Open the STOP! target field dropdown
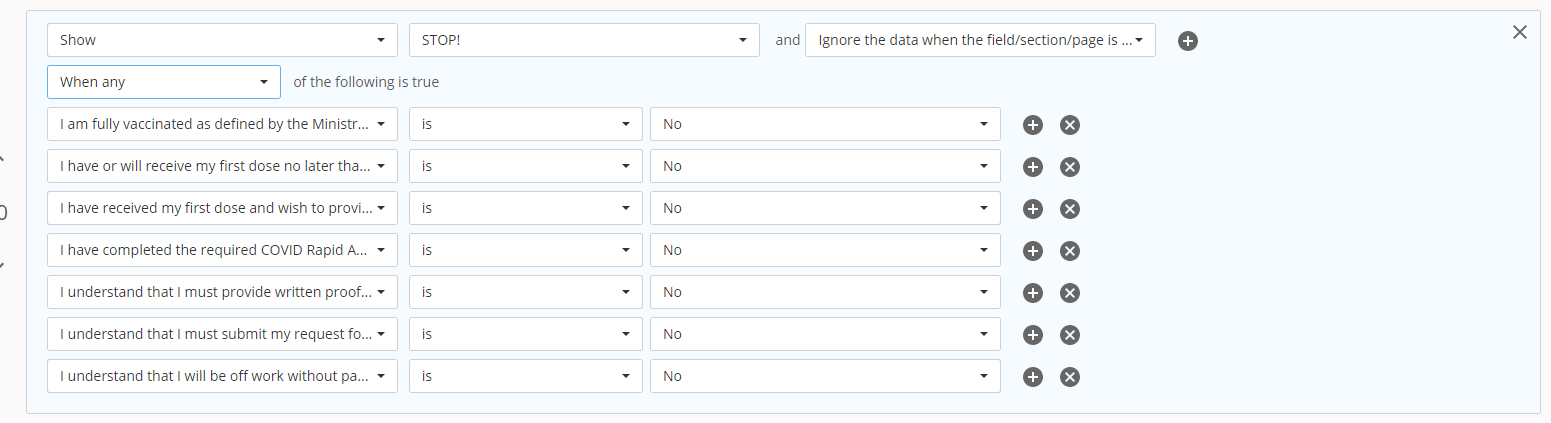The width and height of the screenshot is (1551, 423). [x=584, y=40]
